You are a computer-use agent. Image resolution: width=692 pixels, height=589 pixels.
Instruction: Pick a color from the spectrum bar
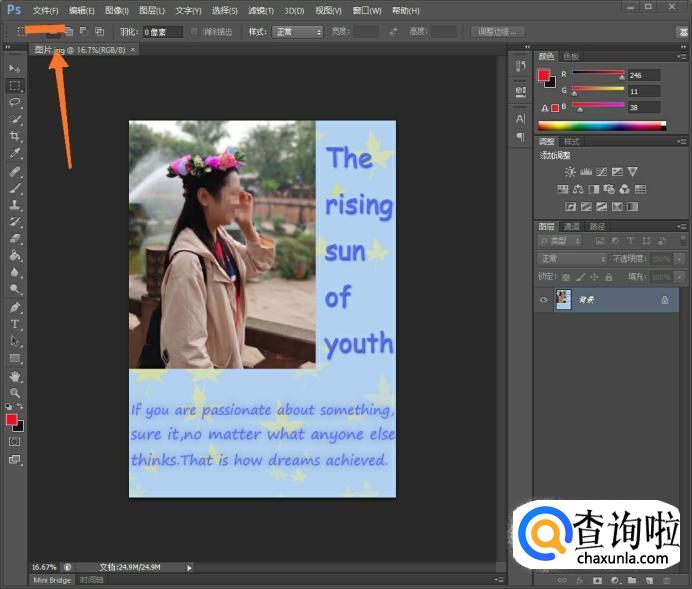coord(600,126)
